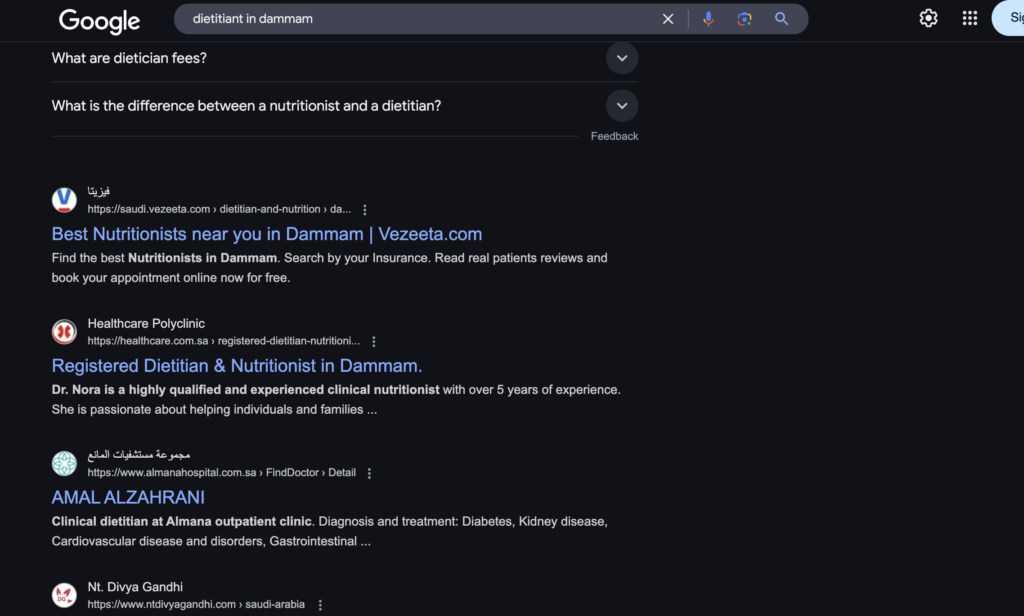Click the Sign in button
The width and height of the screenshot is (1024, 616).
(x=1008, y=18)
